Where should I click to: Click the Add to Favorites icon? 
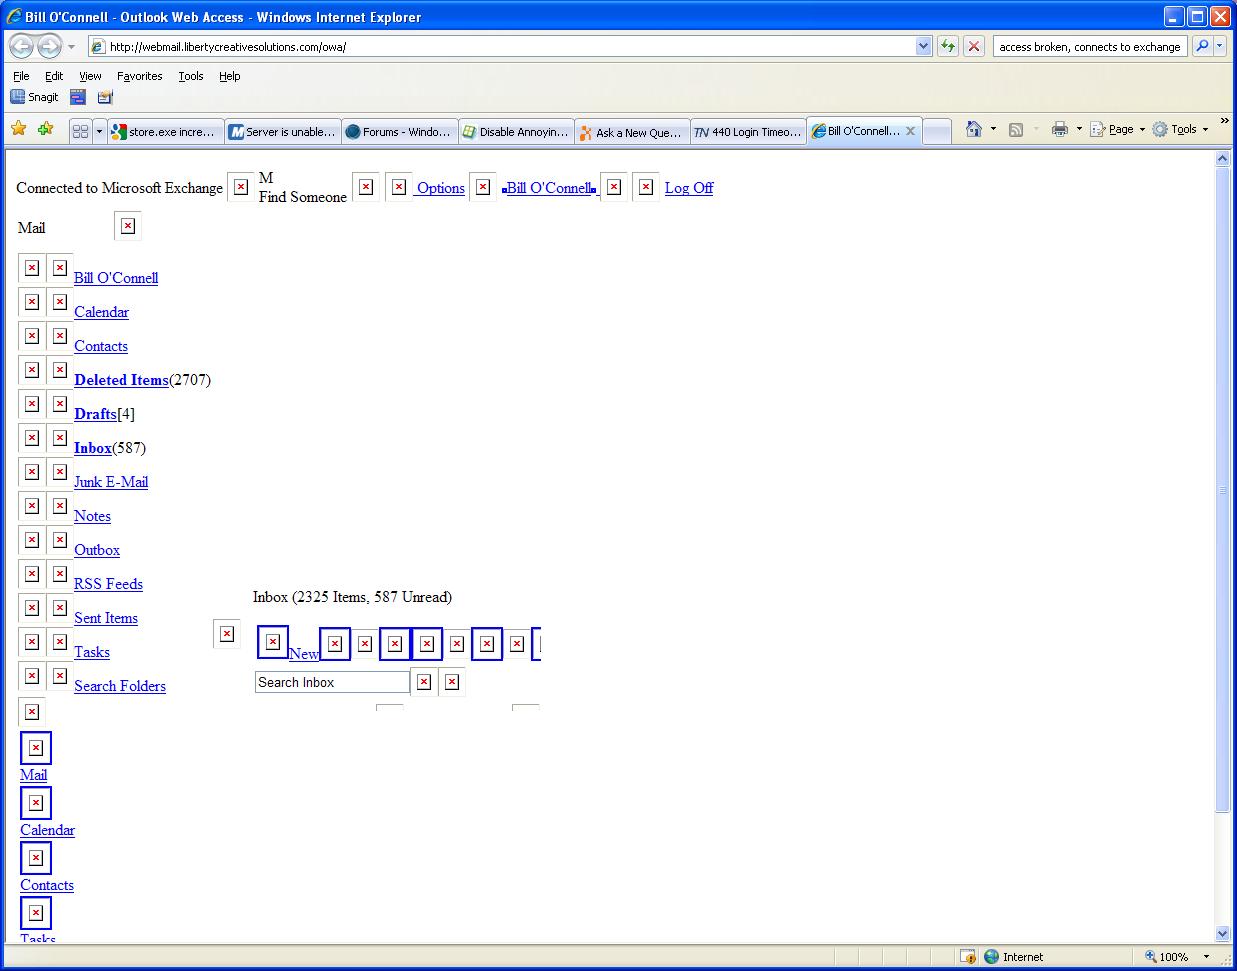pyautogui.click(x=45, y=129)
